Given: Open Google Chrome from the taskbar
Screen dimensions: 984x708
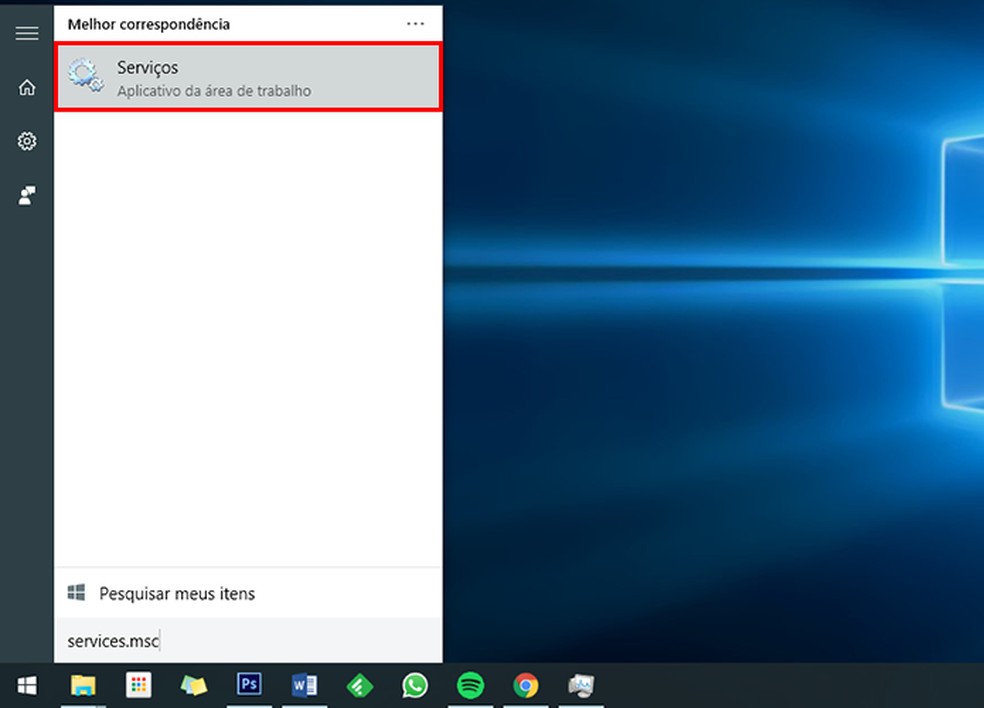Looking at the screenshot, I should 525,685.
